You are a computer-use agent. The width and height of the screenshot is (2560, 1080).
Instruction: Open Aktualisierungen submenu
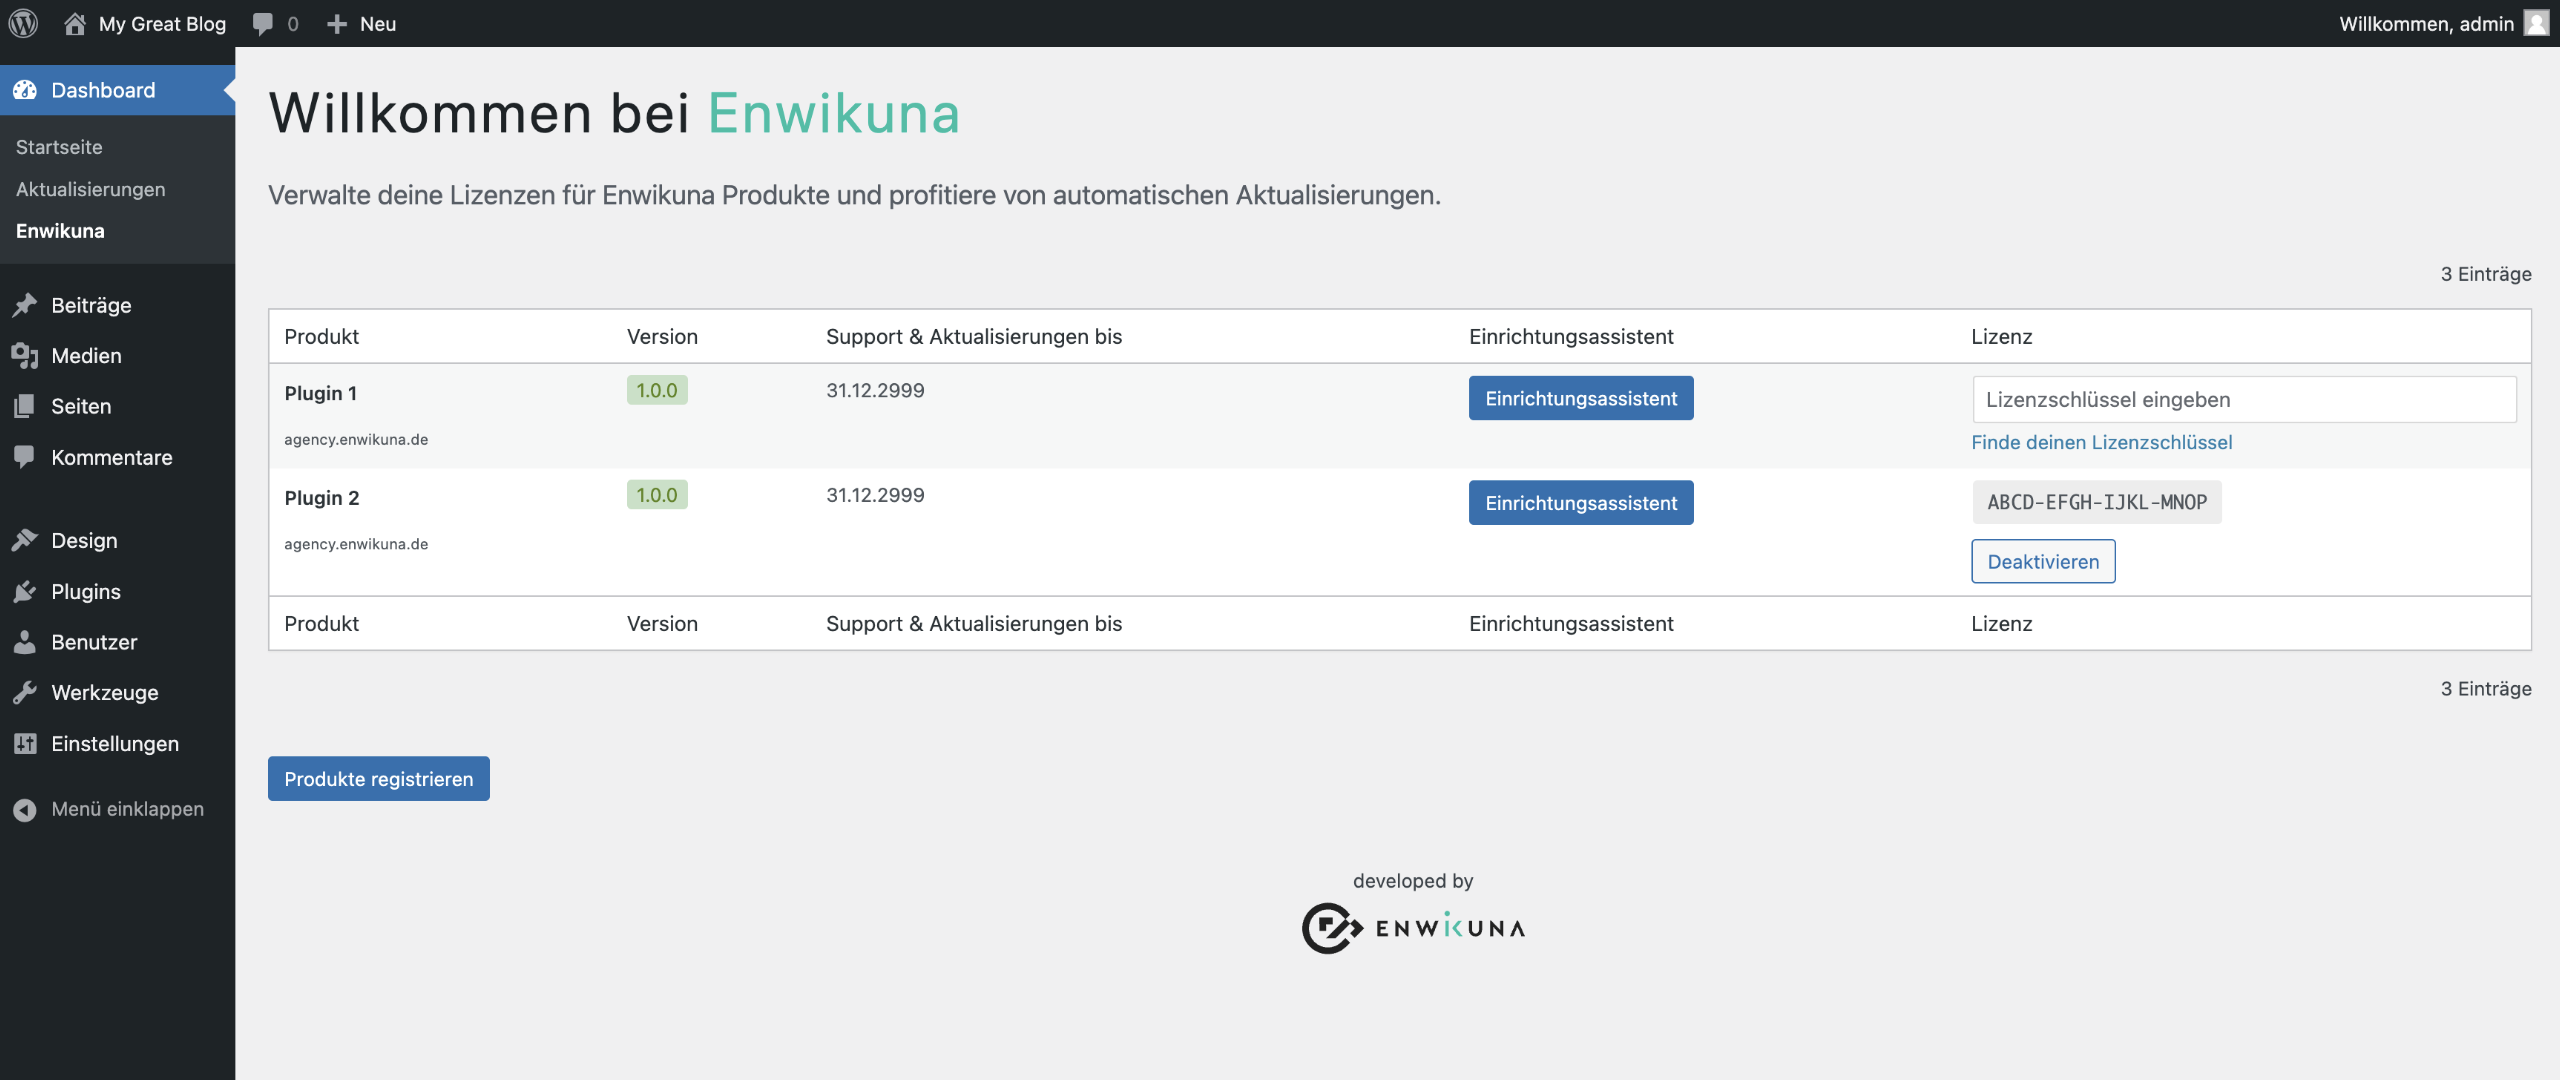pyautogui.click(x=91, y=189)
